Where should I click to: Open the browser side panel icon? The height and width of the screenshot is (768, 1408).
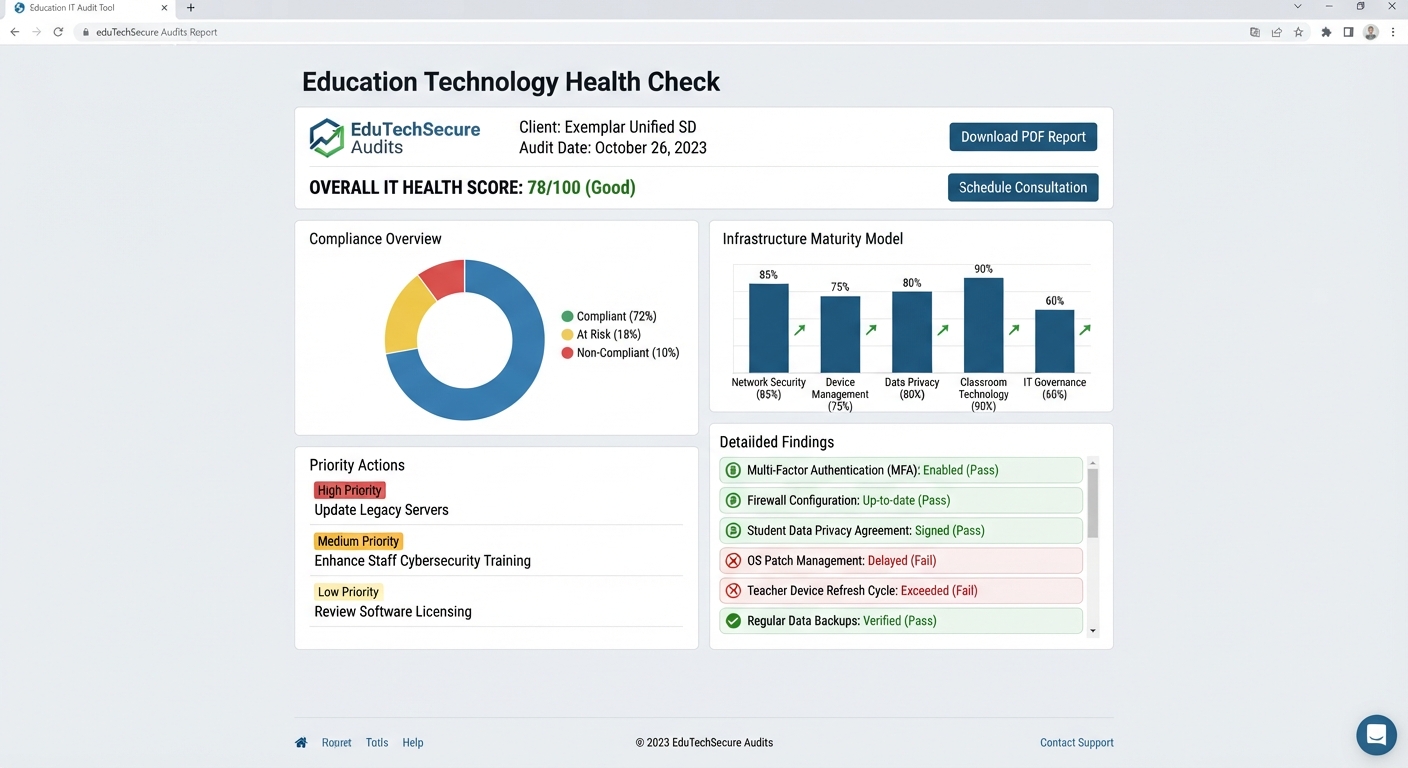[1348, 32]
